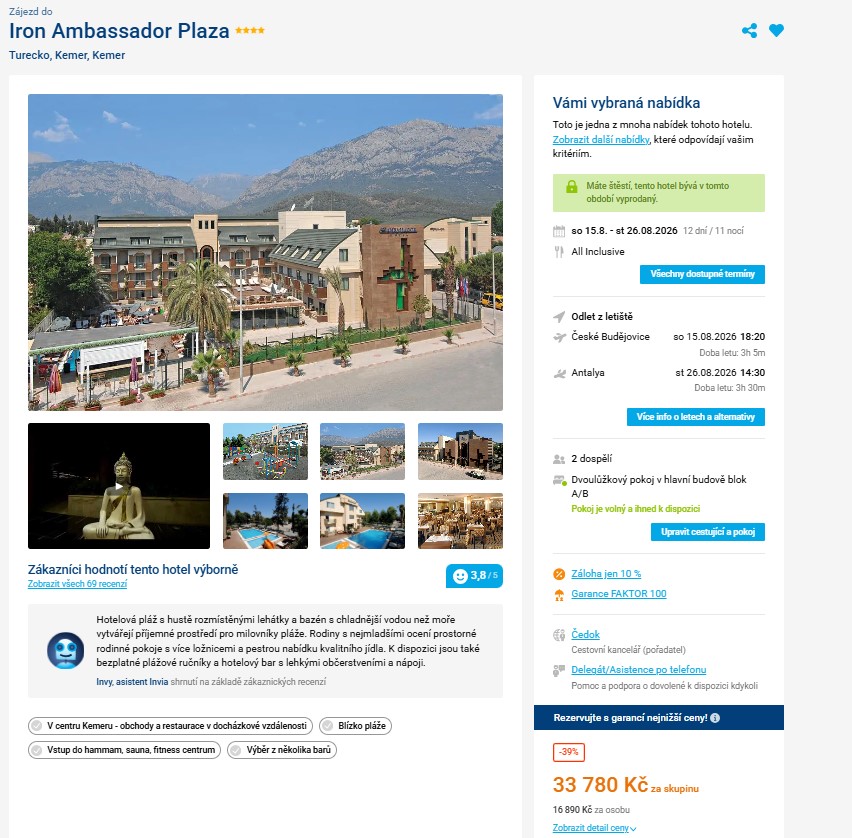The height and width of the screenshot is (838, 852).
Task: Select the Blízko pláže tag chip
Action: tap(355, 726)
